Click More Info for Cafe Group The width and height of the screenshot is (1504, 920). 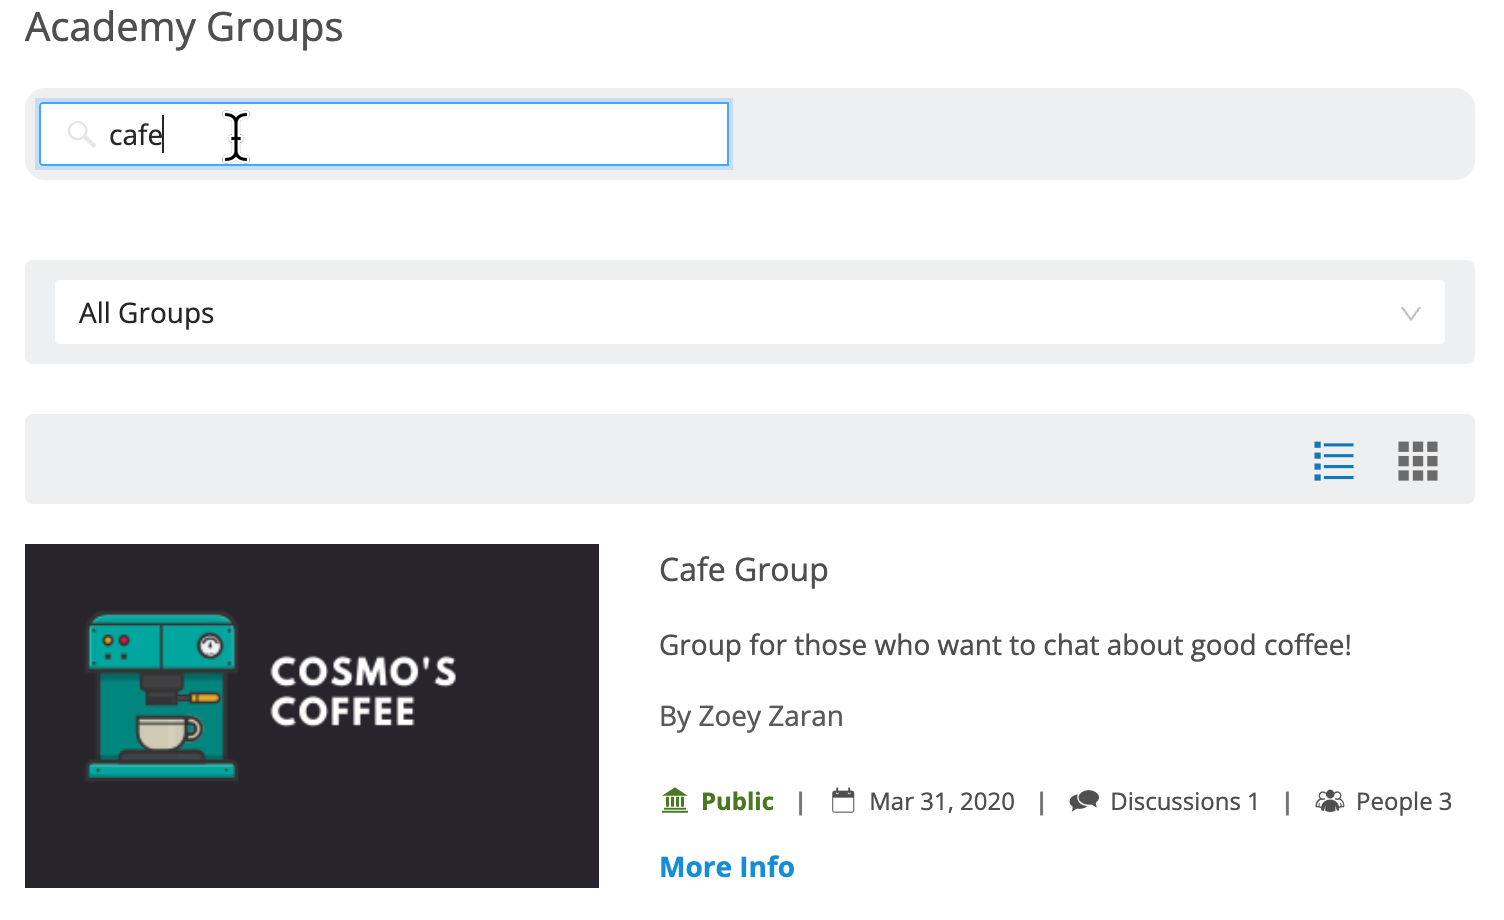point(726,866)
